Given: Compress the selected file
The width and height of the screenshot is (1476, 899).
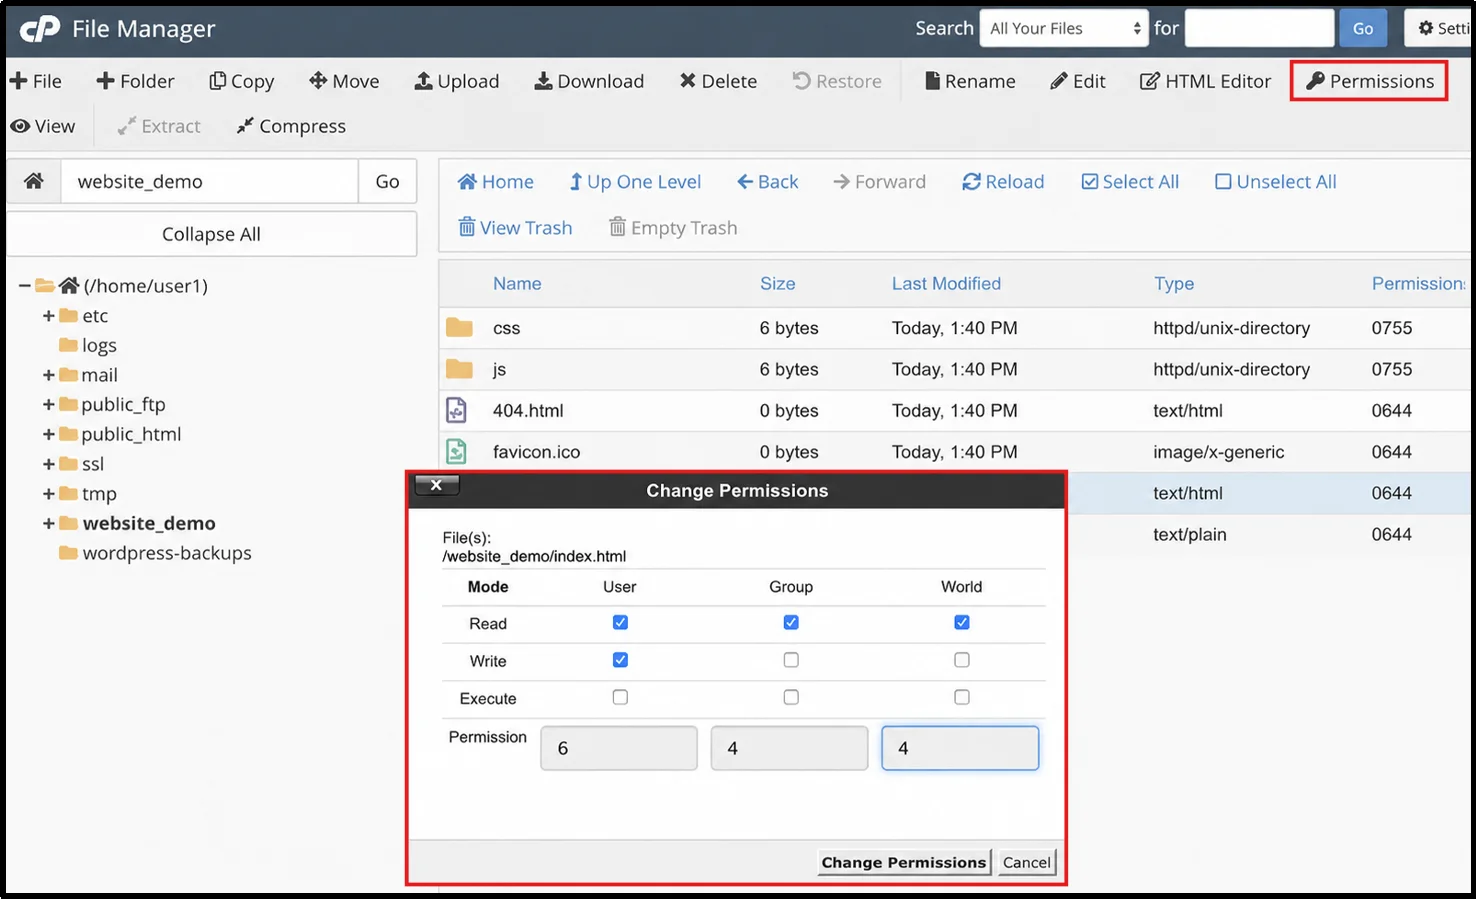Looking at the screenshot, I should [291, 126].
